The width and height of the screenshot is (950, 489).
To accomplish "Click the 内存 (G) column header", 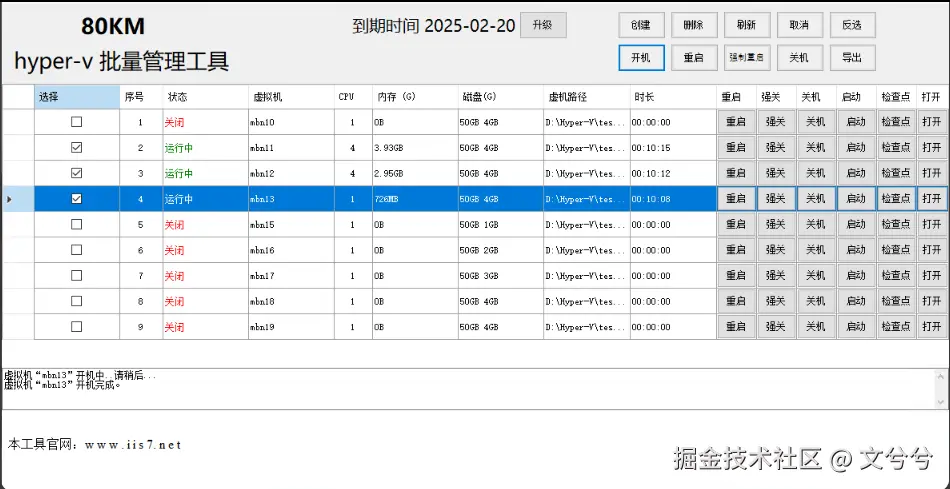I will click(415, 97).
